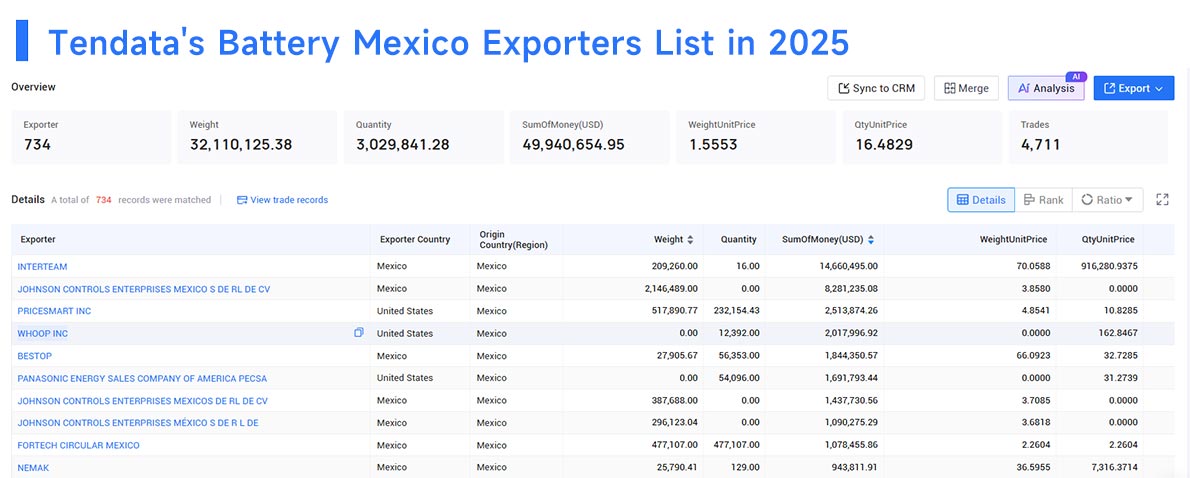
Task: Click copy icon next to WHOOP INC
Action: tap(359, 333)
